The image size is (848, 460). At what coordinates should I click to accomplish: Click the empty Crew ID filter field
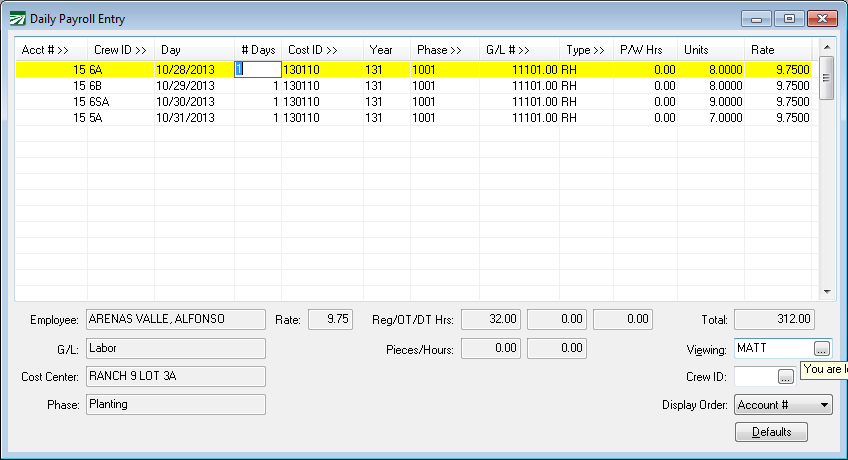(754, 376)
